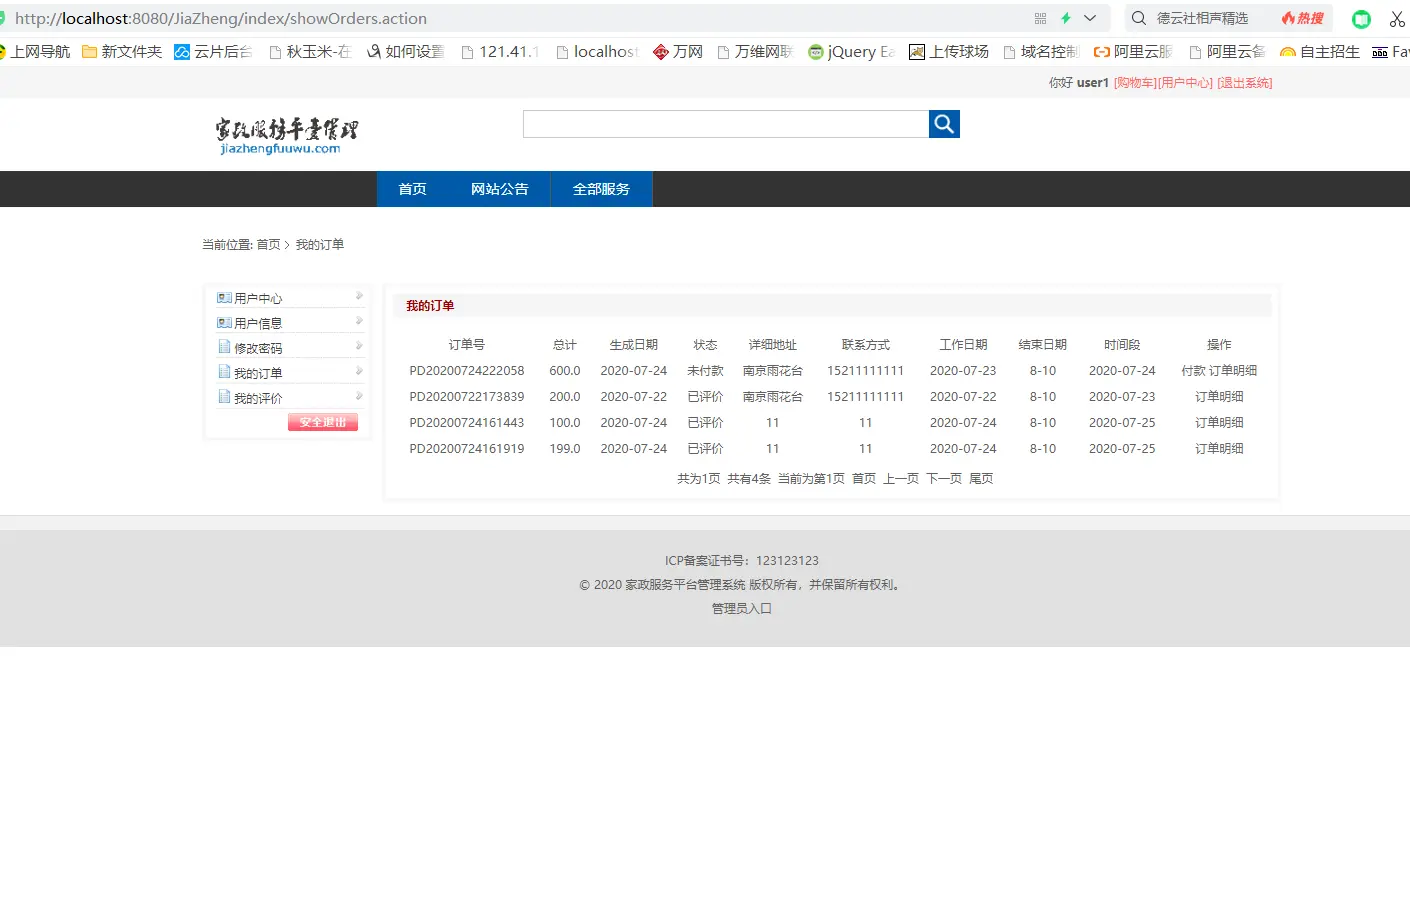Screen dimensions: 1410x920
Task: Open the 新文件夹 bookmark folder
Action: click(122, 51)
